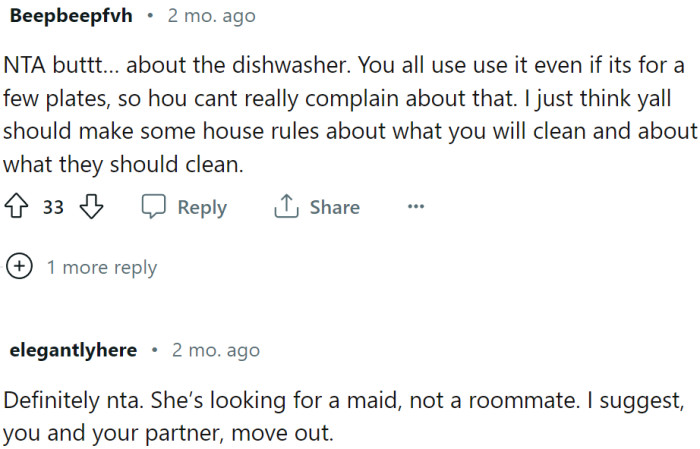Screen dimensions: 700x449
Task: Click the speech bubble reply icon
Action: click(x=153, y=207)
